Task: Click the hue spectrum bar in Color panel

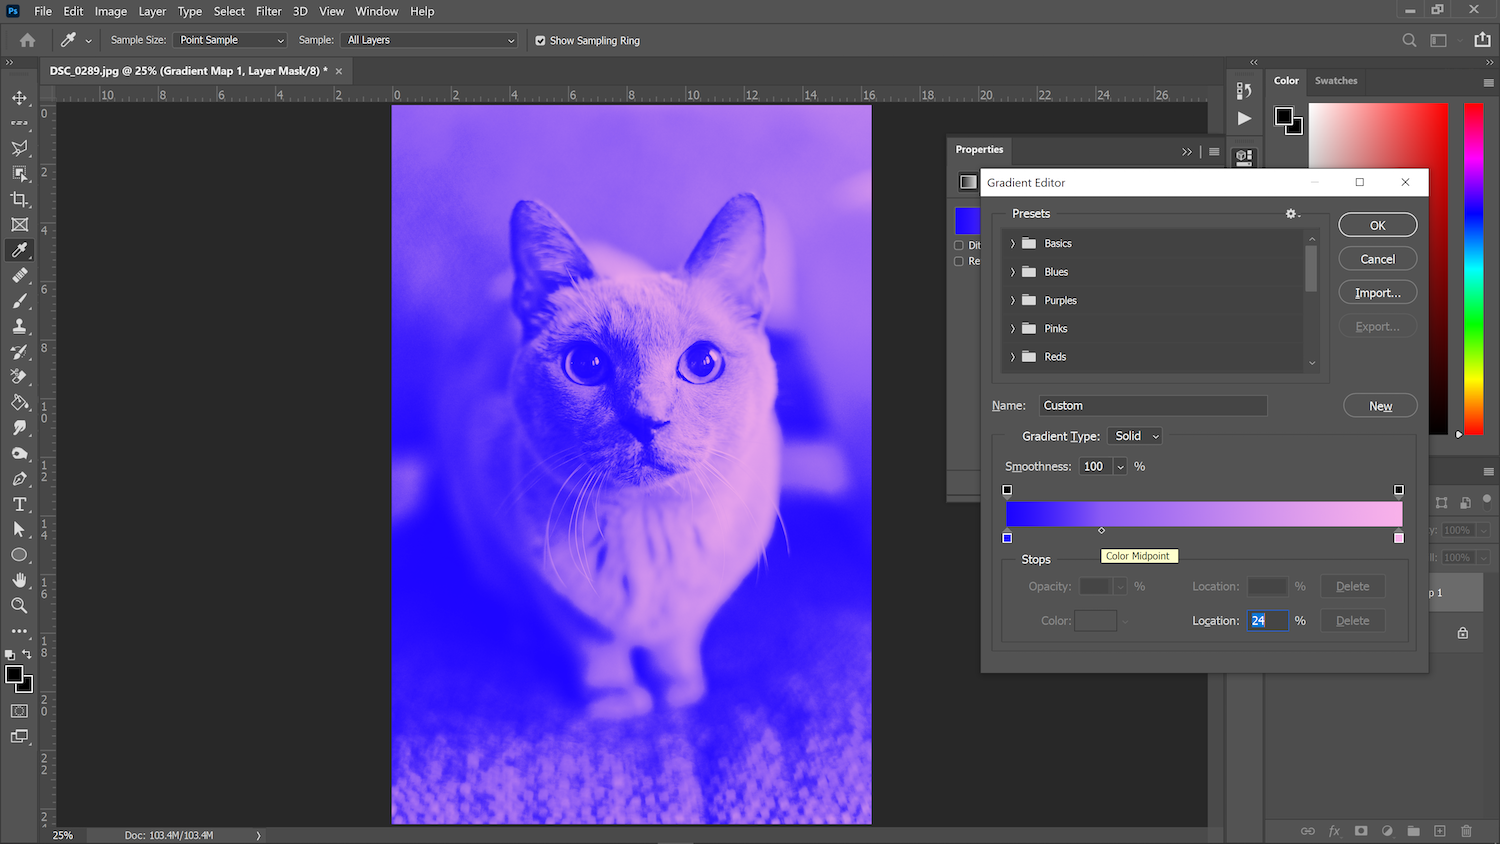Action: pyautogui.click(x=1474, y=268)
